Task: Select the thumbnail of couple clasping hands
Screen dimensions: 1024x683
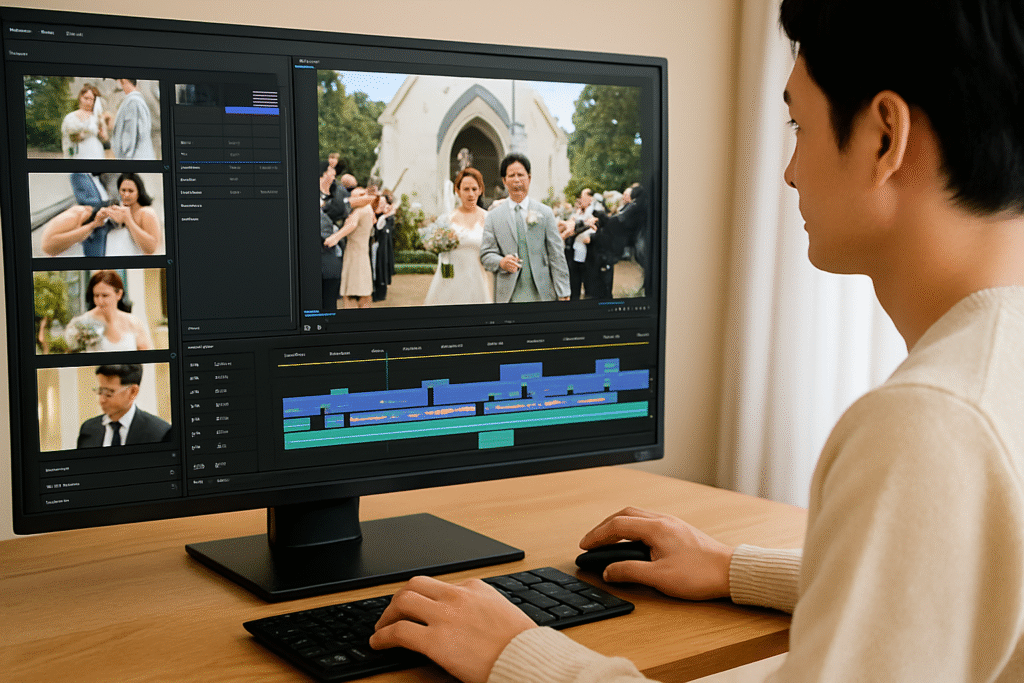Action: [97, 214]
